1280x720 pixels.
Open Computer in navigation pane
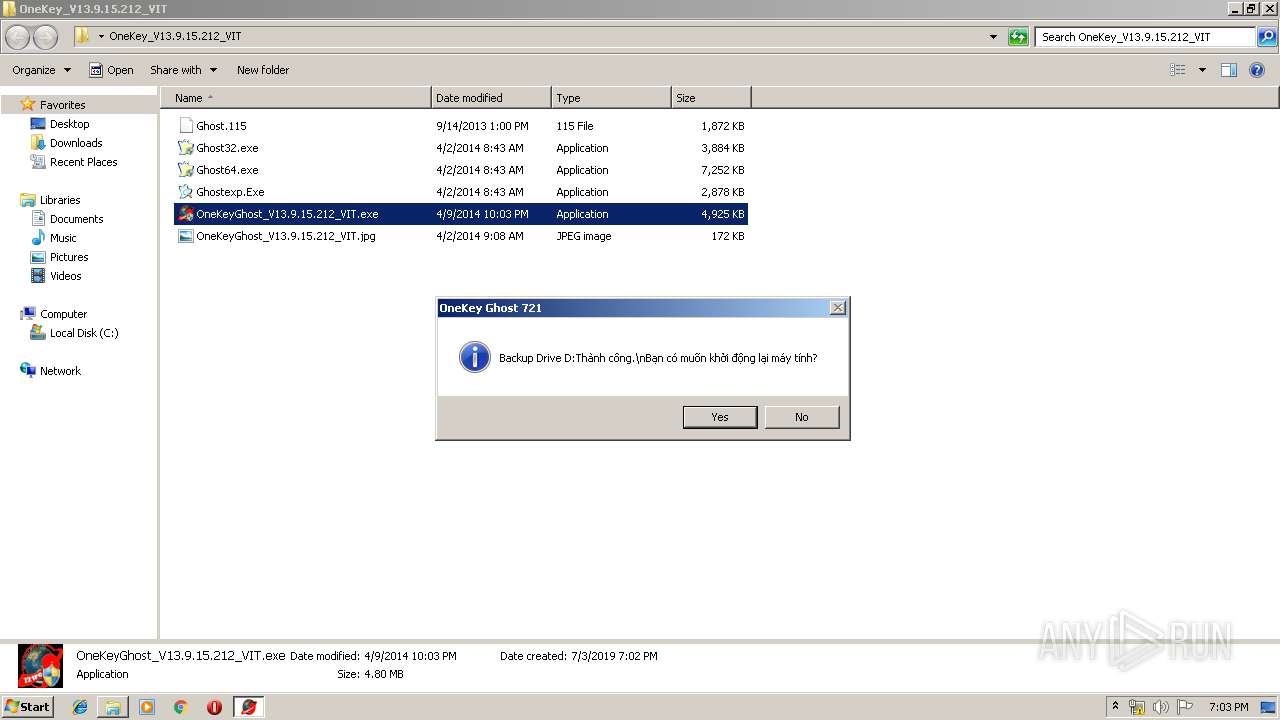63,314
